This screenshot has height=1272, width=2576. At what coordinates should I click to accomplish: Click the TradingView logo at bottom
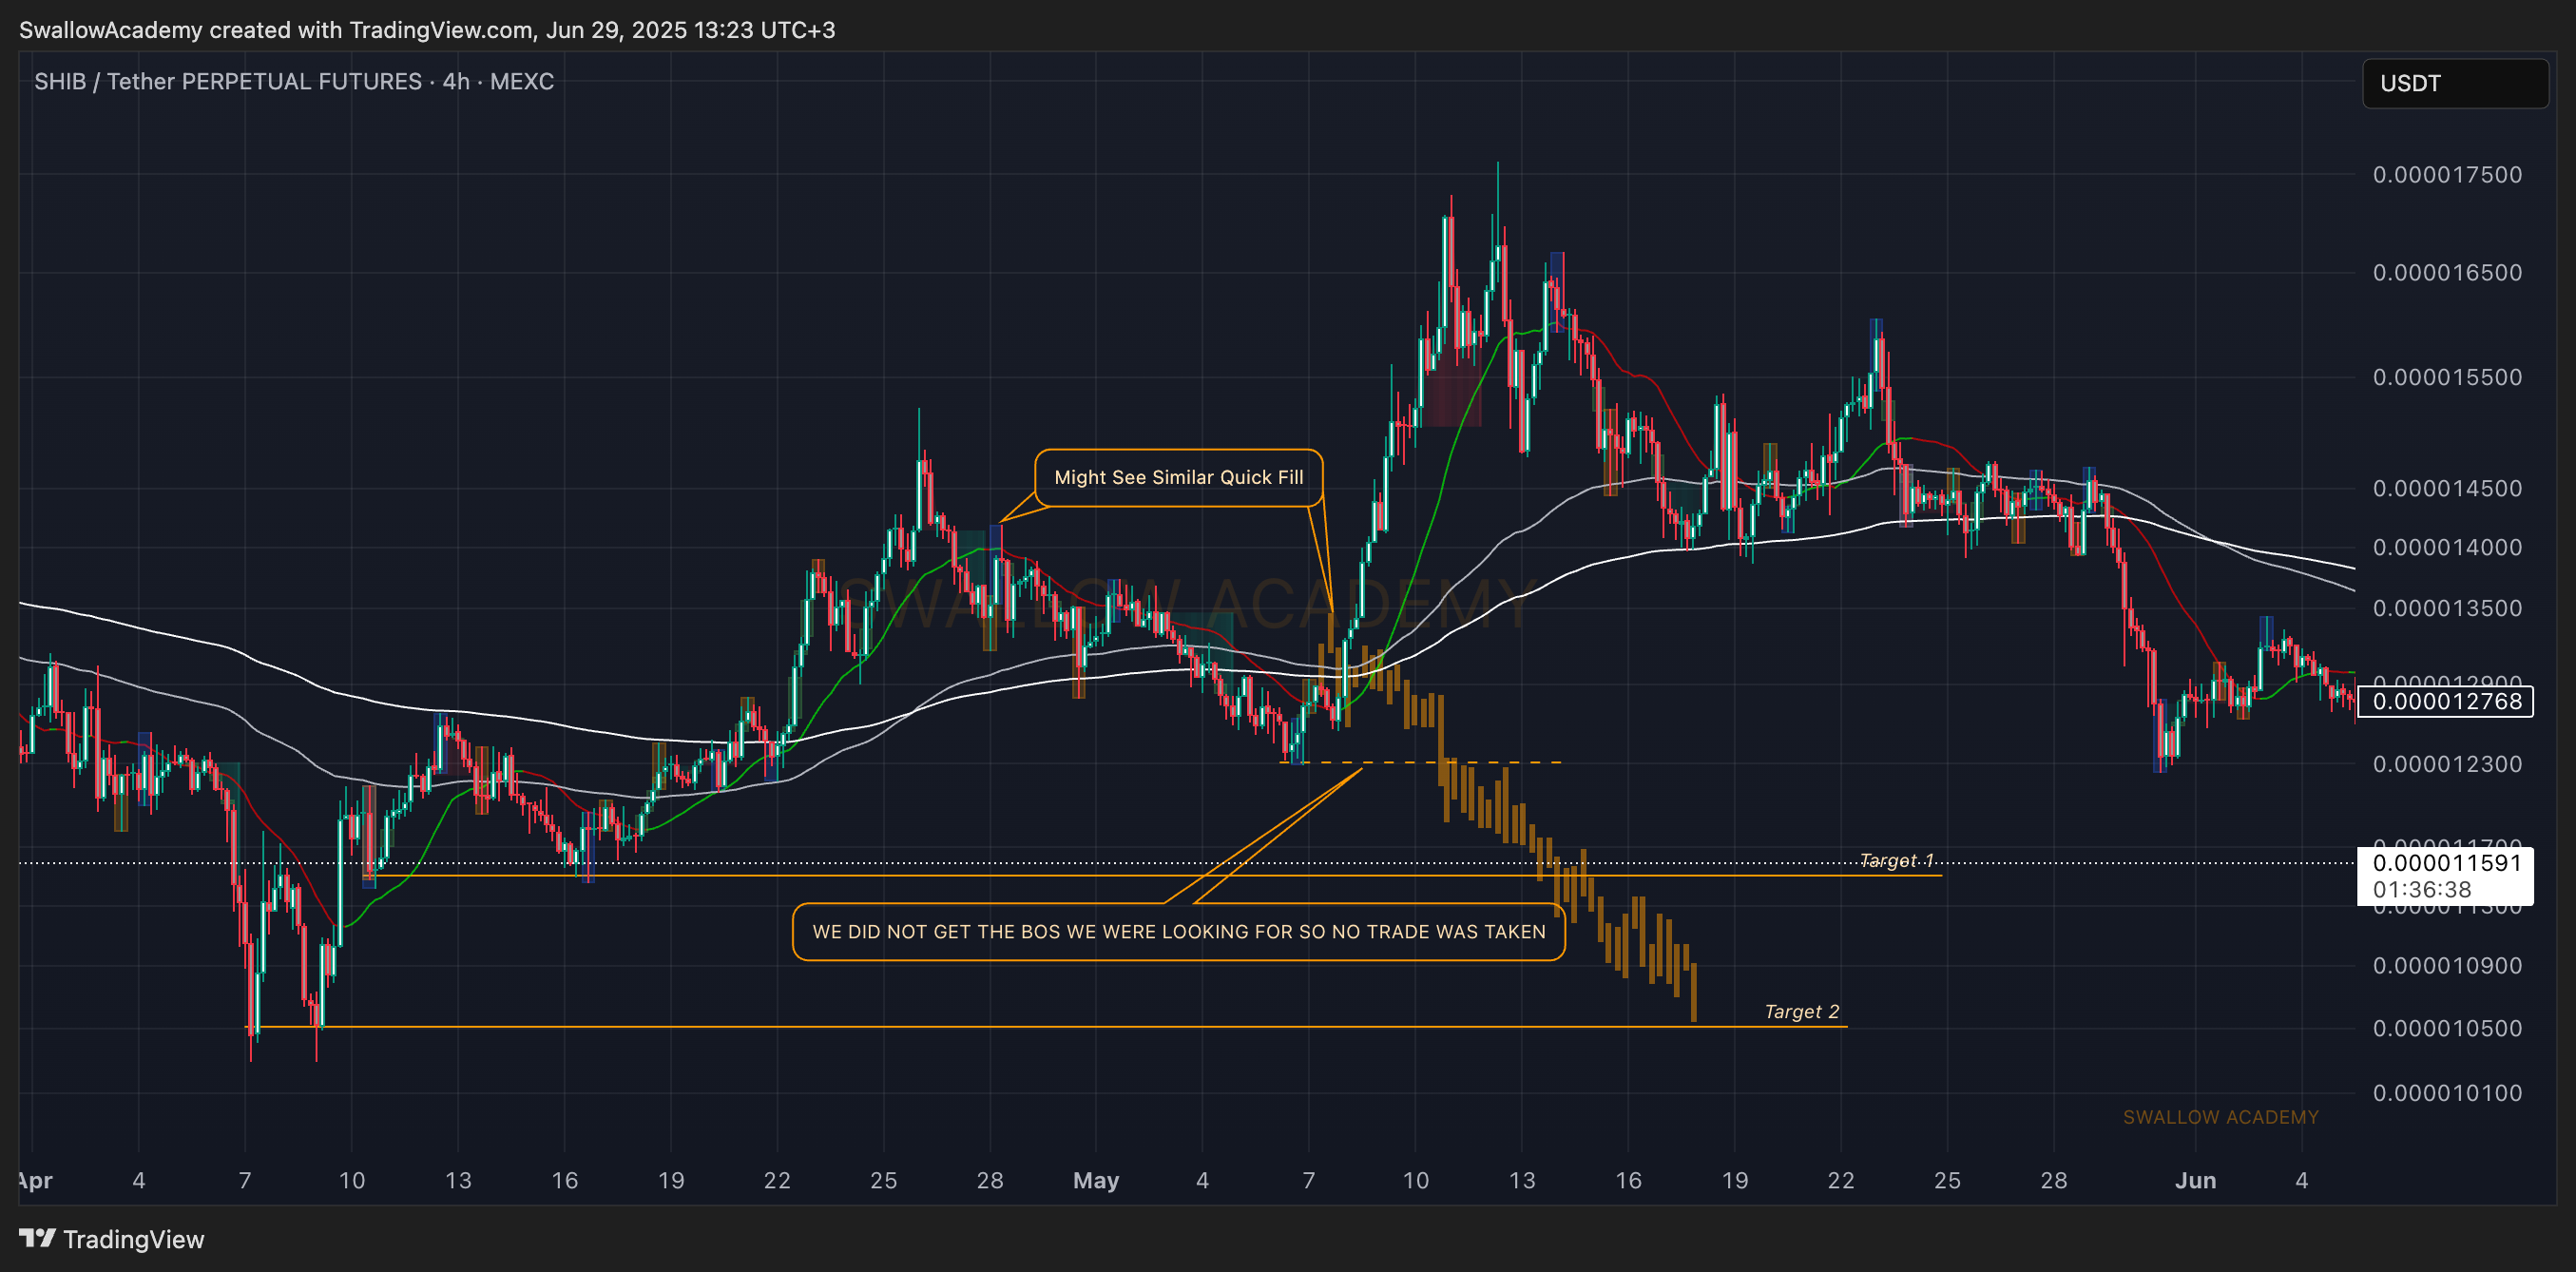(x=111, y=1239)
